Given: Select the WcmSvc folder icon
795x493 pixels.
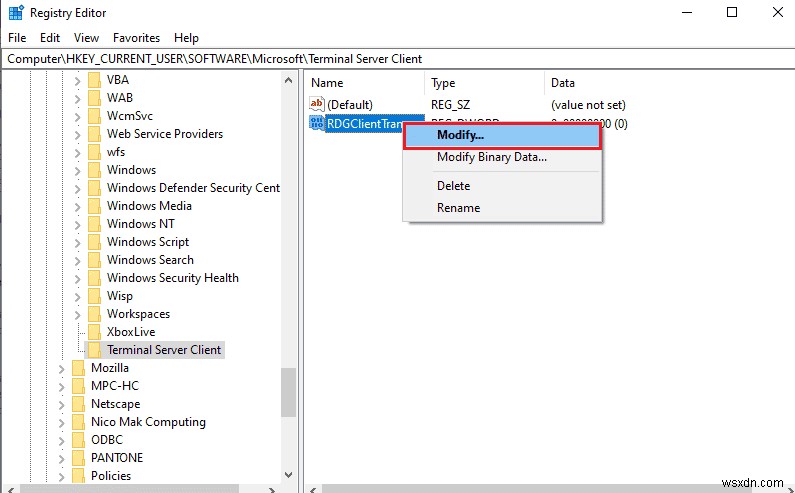Looking at the screenshot, I should coord(94,116).
